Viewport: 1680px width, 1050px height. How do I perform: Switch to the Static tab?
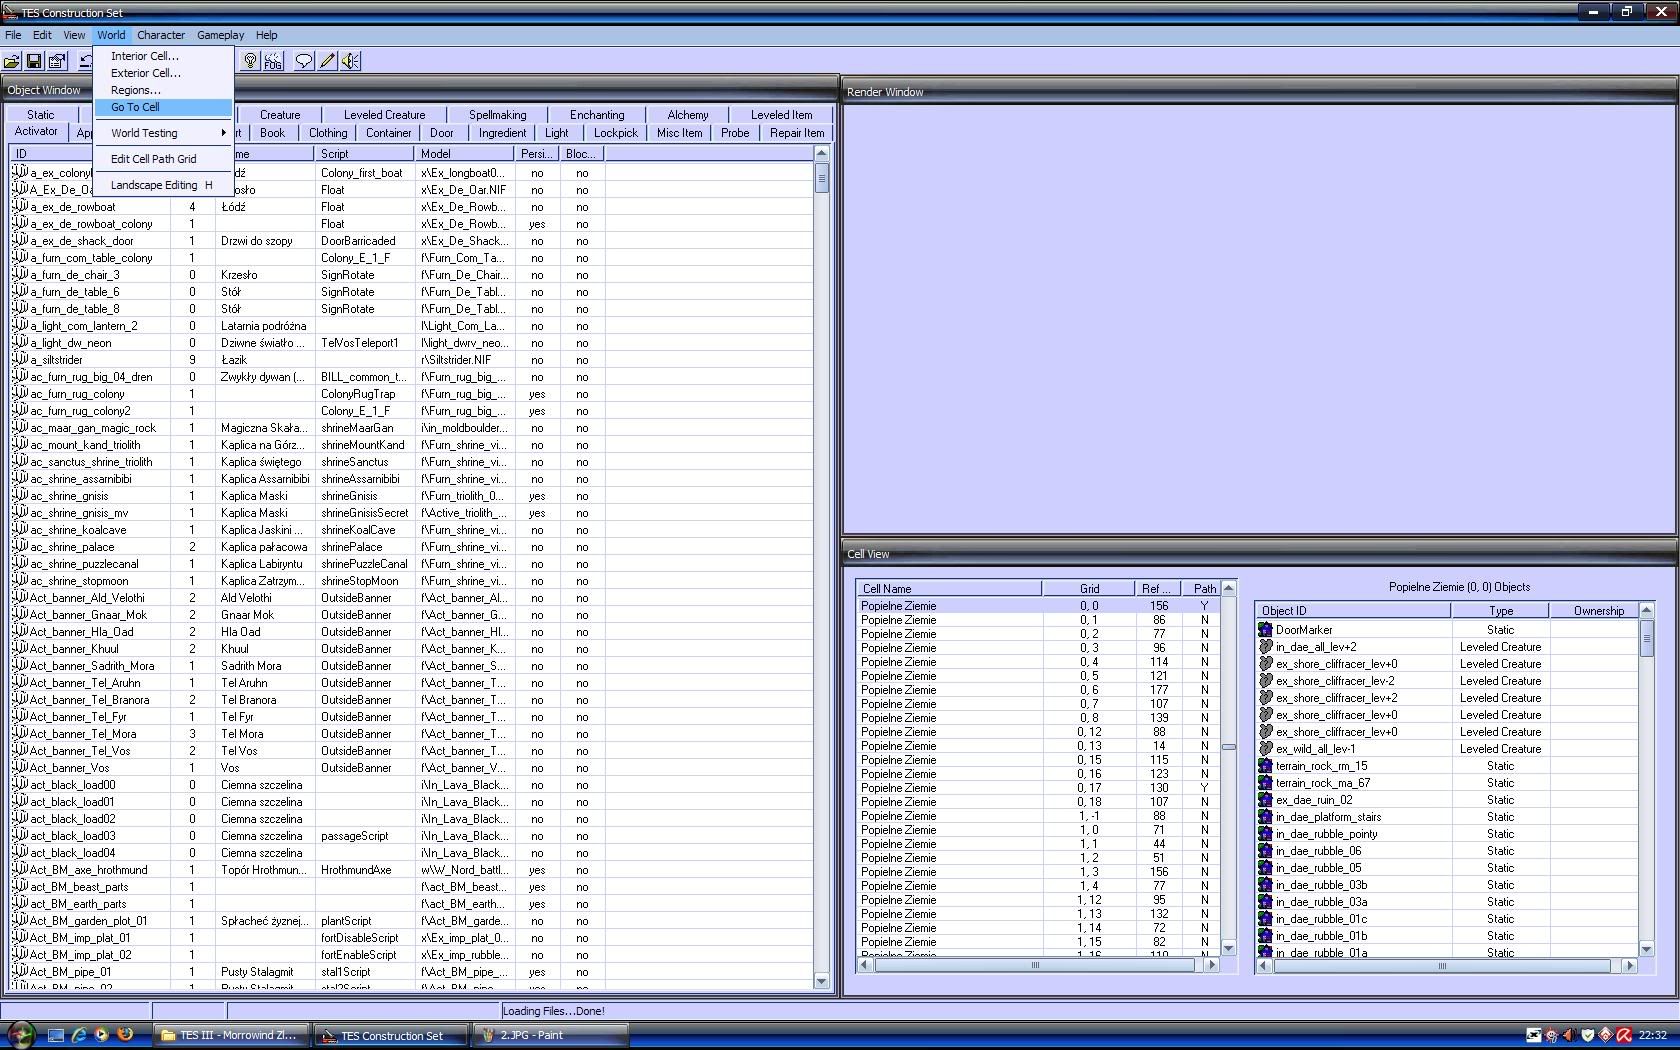[x=41, y=115]
